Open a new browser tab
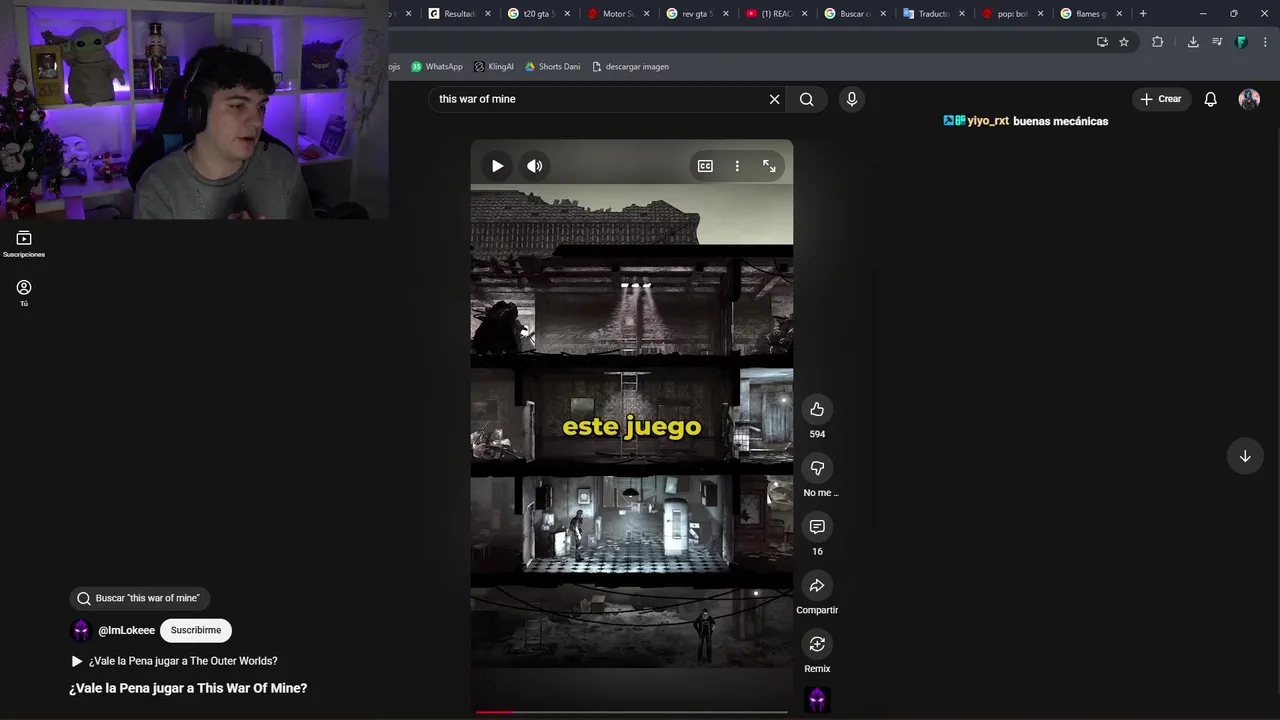The width and height of the screenshot is (1280, 720). (1143, 14)
